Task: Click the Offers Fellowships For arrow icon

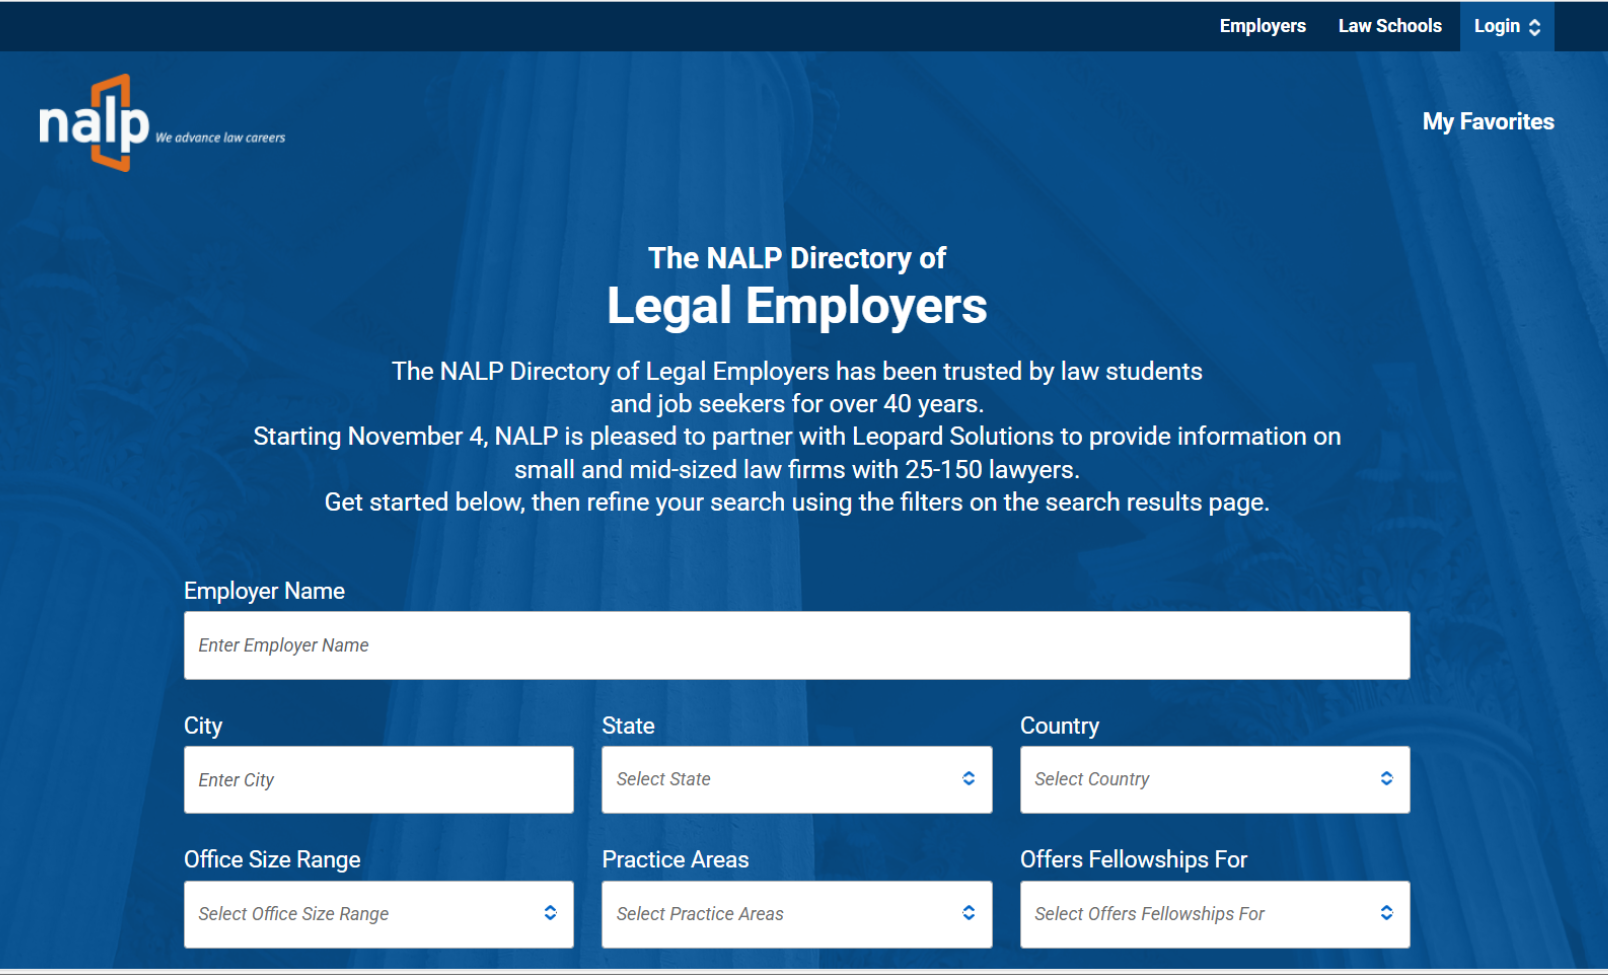Action: point(1386,913)
